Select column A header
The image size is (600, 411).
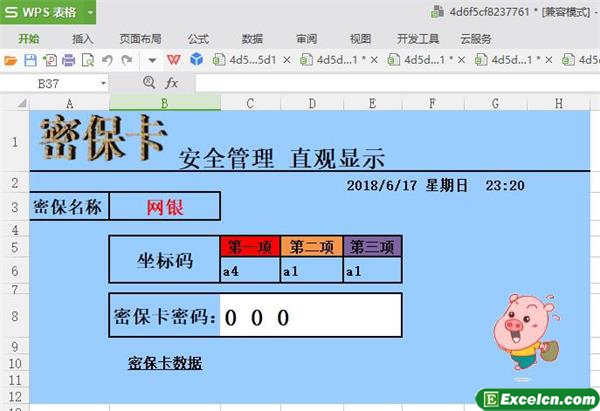[x=69, y=103]
